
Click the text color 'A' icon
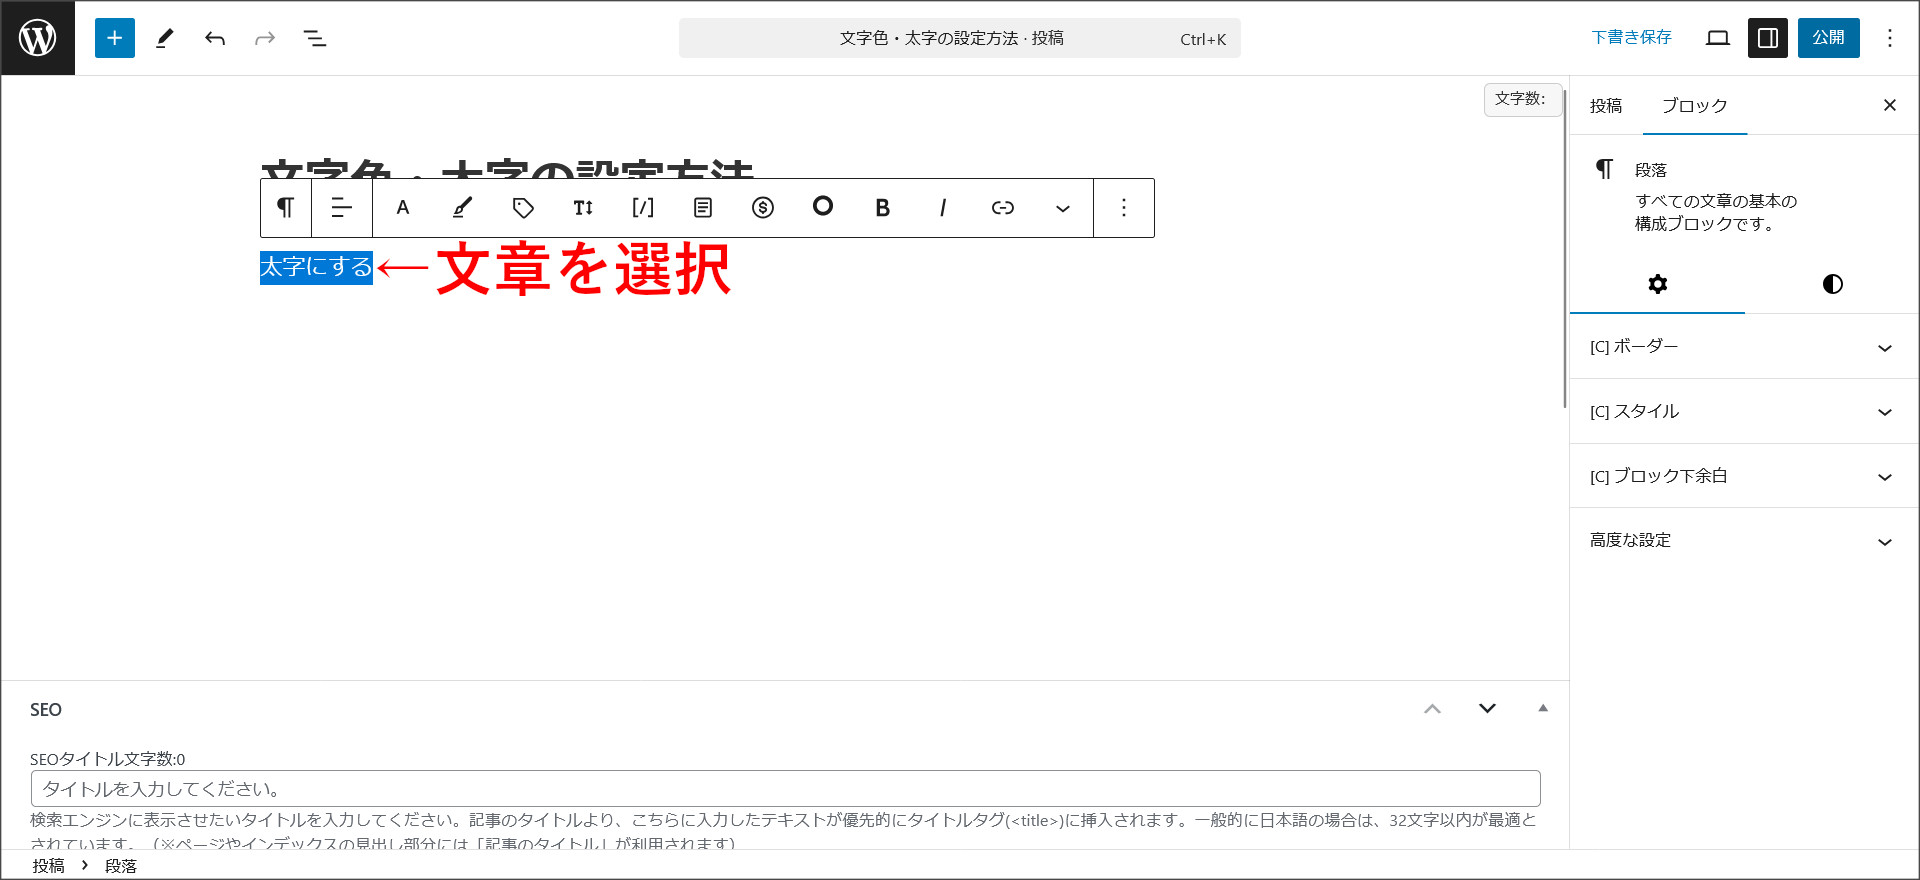403,208
